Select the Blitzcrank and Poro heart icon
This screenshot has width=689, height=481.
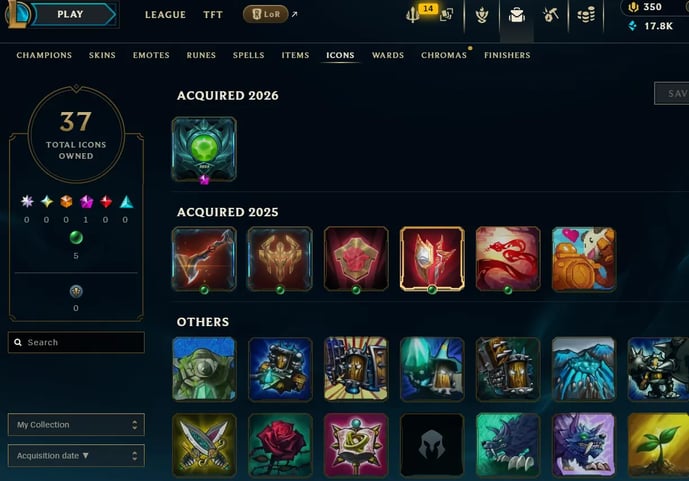[x=584, y=259]
